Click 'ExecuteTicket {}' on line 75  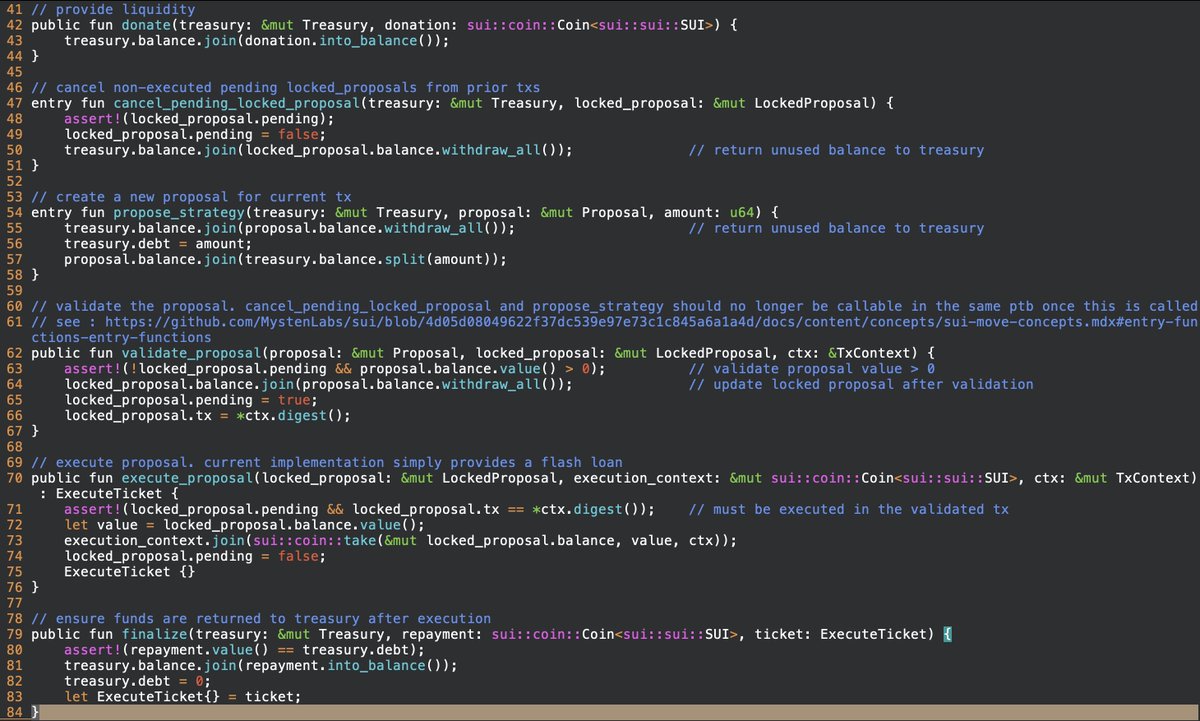[x=130, y=572]
